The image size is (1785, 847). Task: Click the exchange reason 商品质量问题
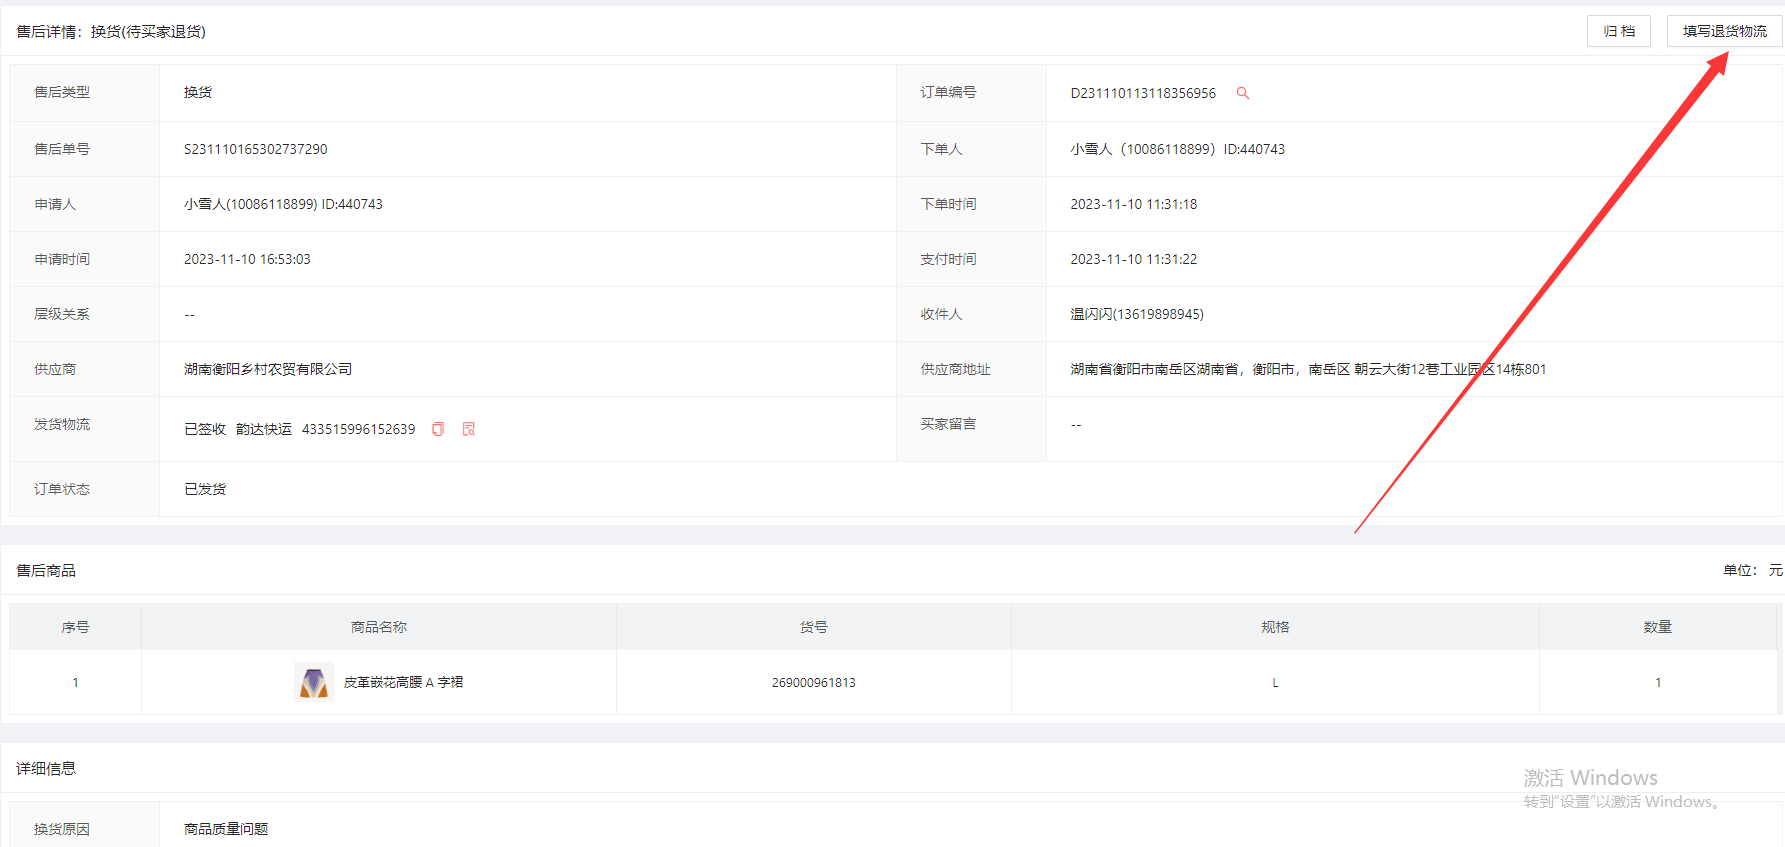pyautogui.click(x=226, y=829)
